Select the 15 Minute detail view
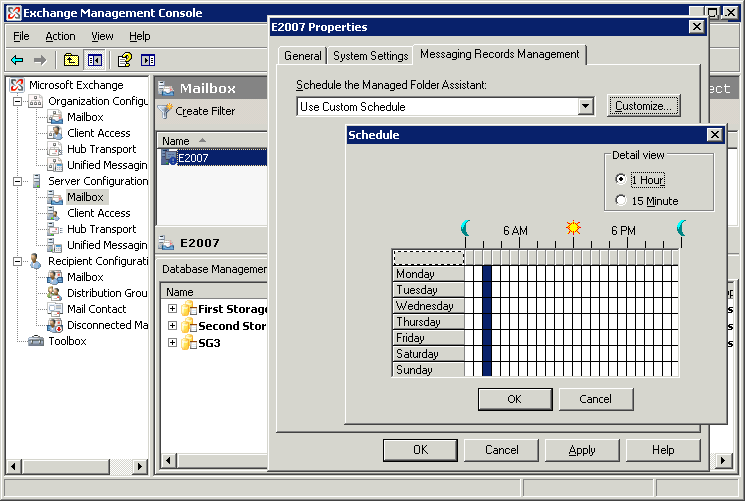Image resolution: width=745 pixels, height=501 pixels. coord(621,200)
